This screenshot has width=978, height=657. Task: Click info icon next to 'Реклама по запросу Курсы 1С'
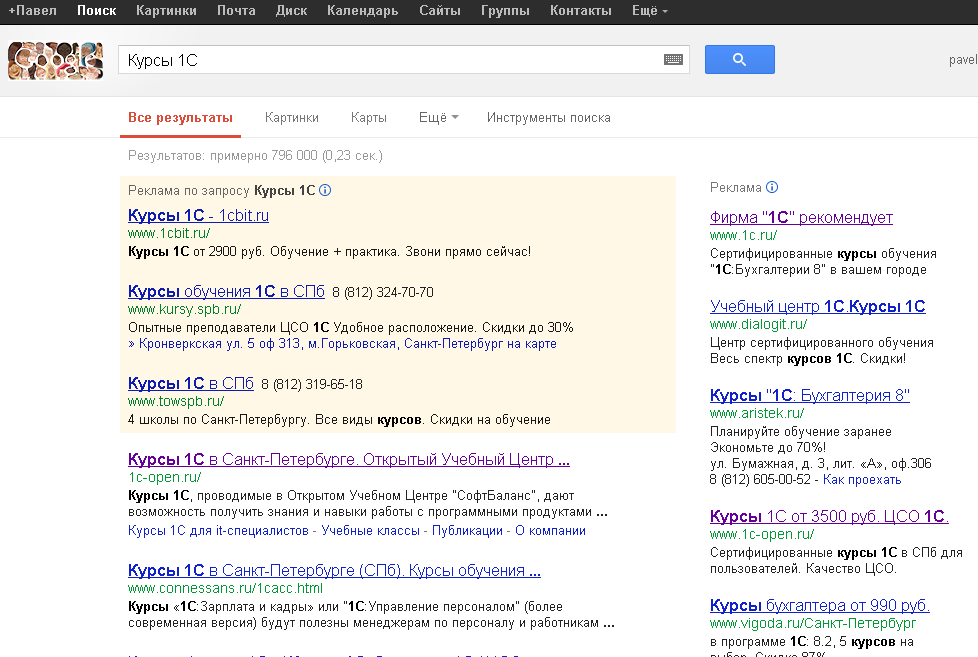325,190
